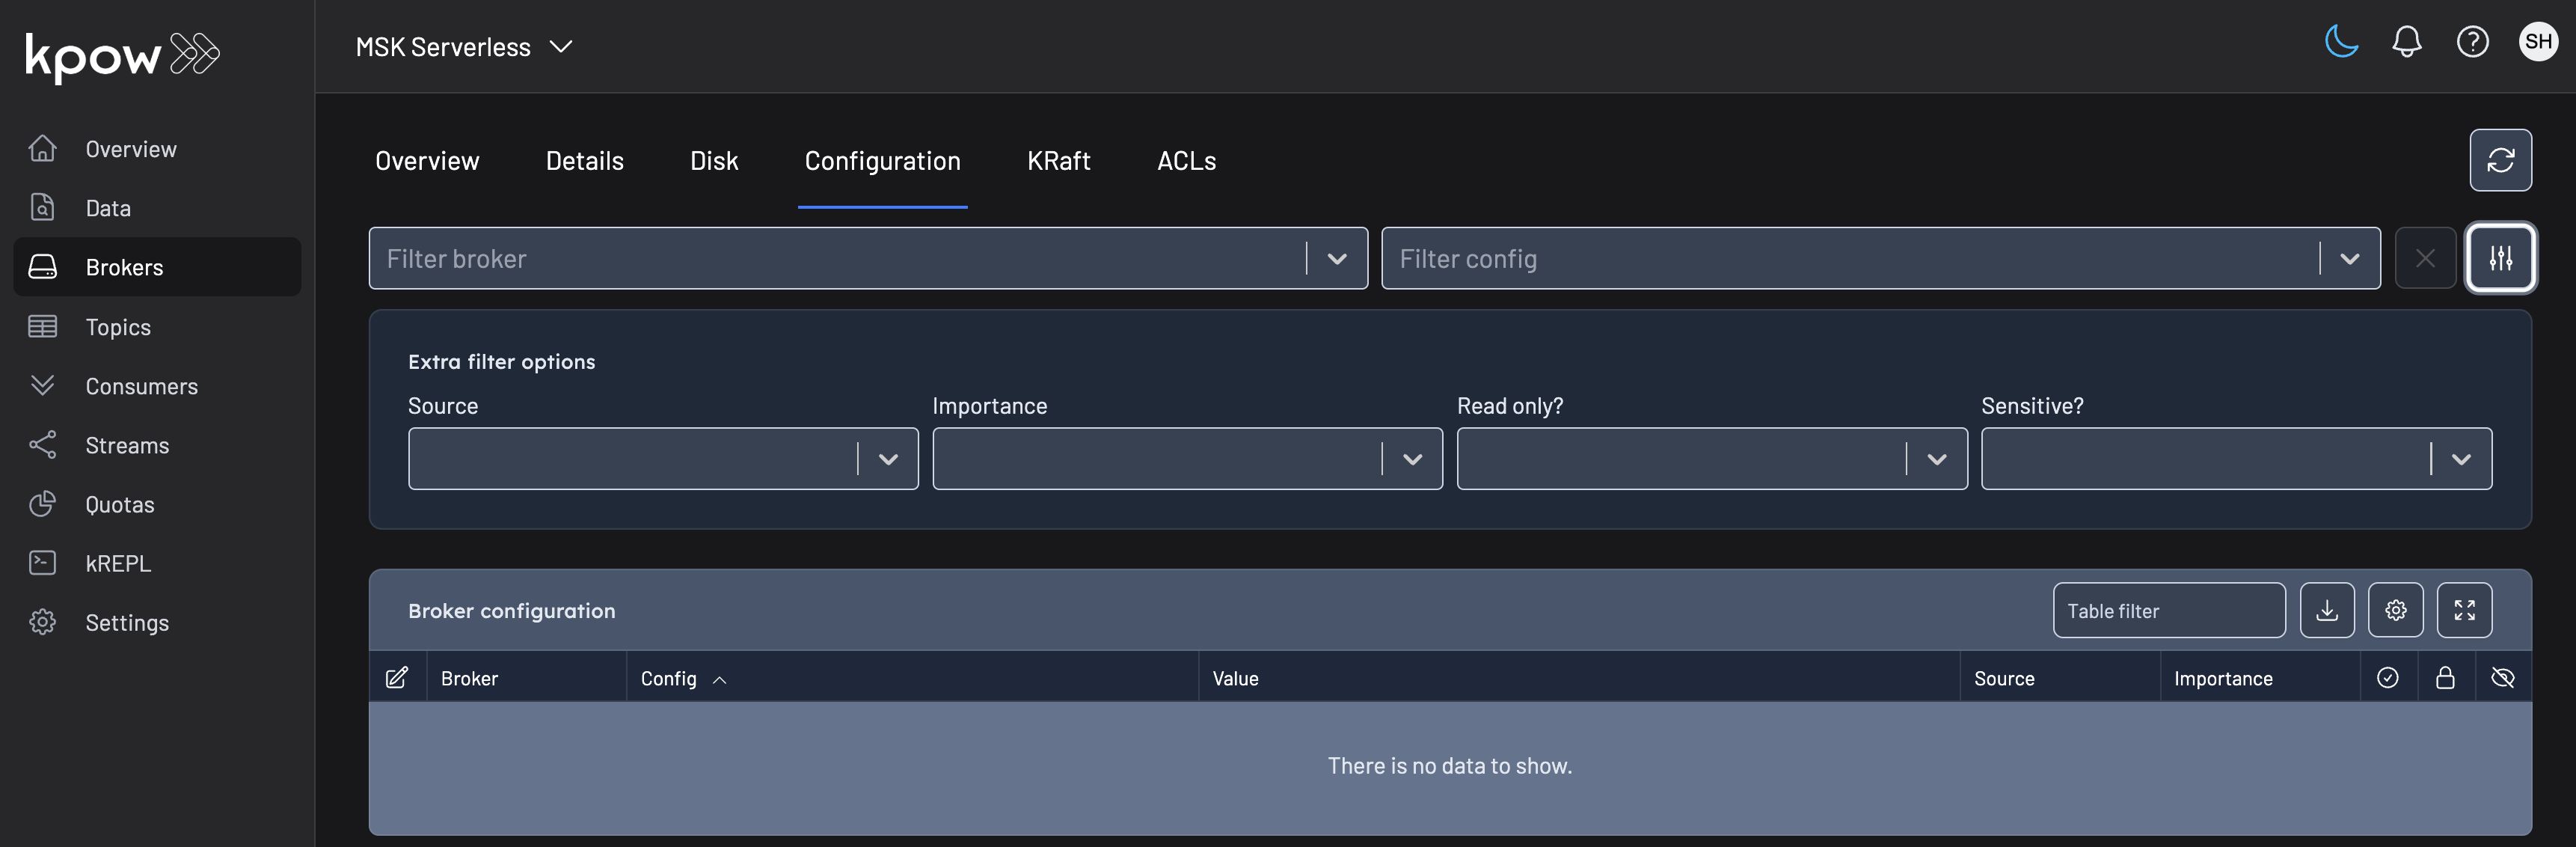Open the Source filter dropdown
This screenshot has height=847, width=2576.
pos(888,458)
